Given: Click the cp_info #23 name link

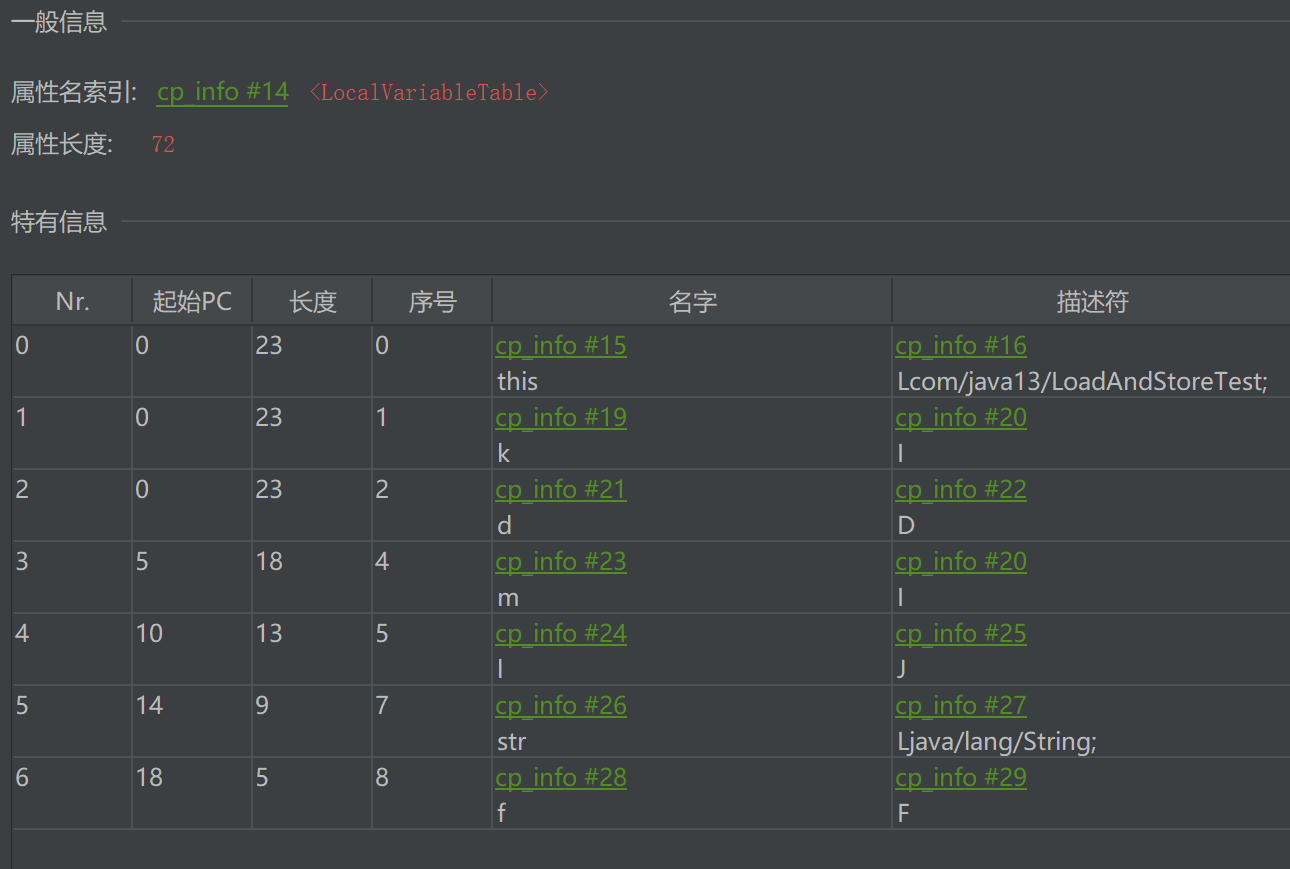Looking at the screenshot, I should 561,562.
